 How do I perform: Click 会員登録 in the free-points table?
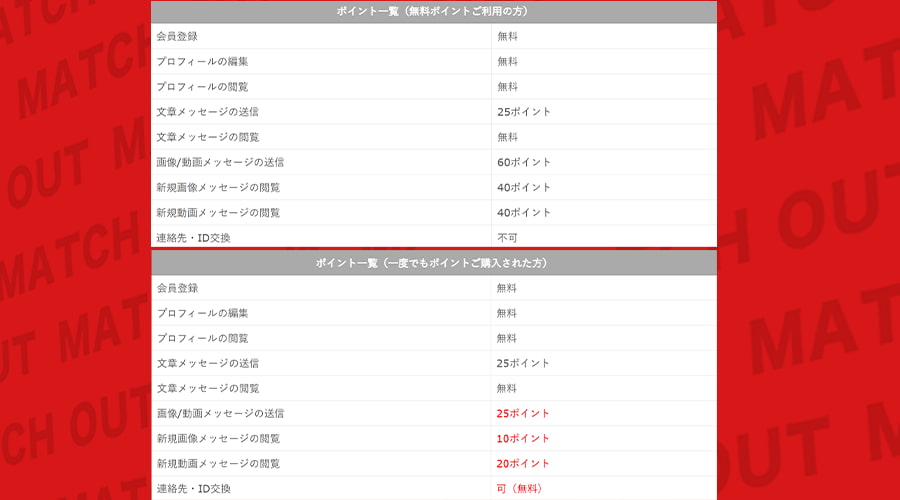point(177,37)
